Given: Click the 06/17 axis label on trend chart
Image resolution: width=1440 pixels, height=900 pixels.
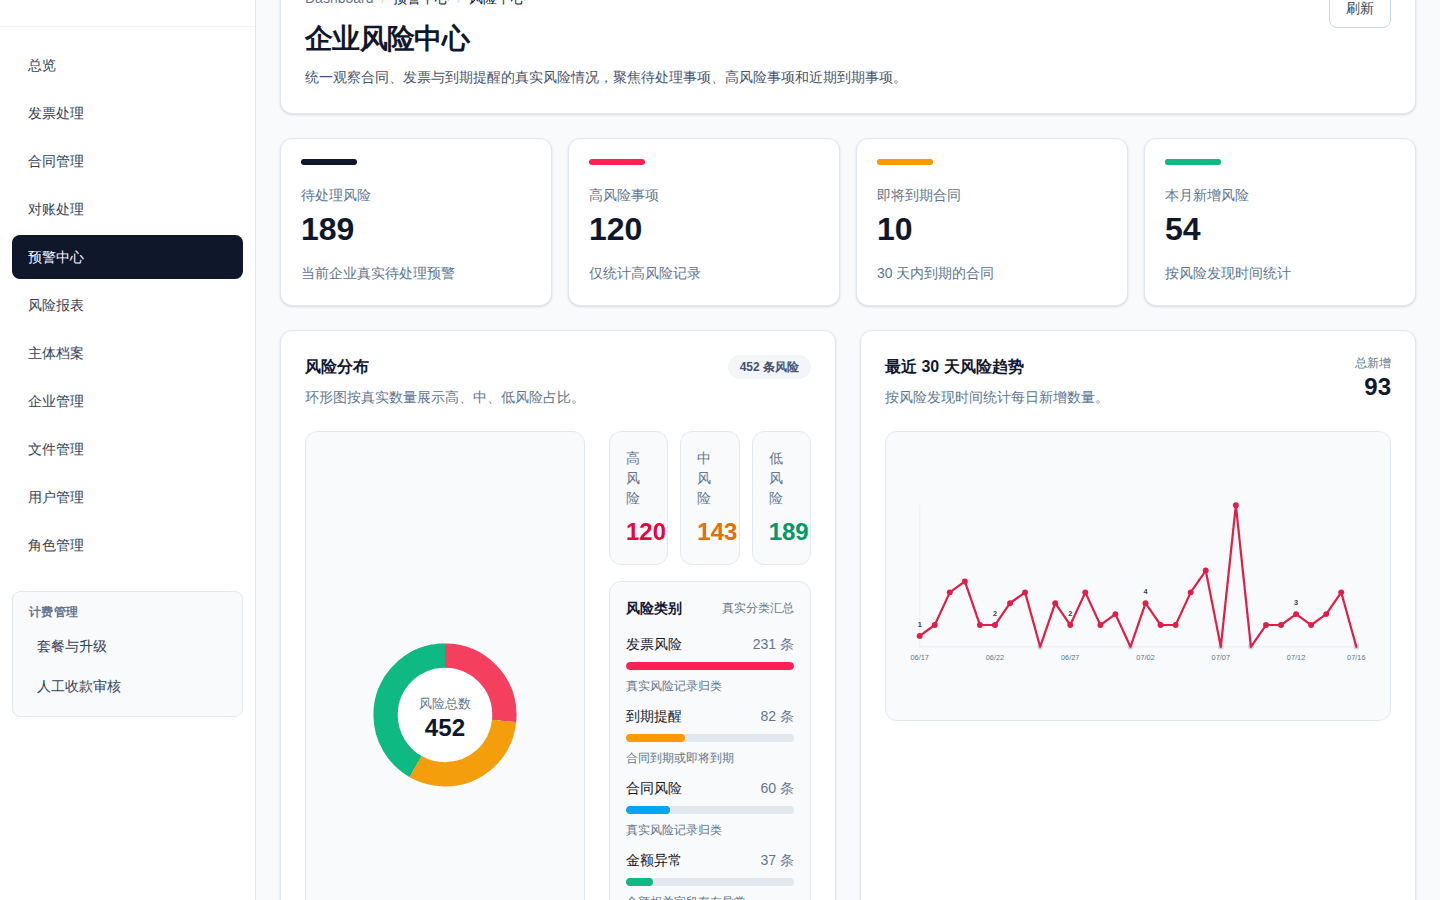Looking at the screenshot, I should (x=920, y=657).
